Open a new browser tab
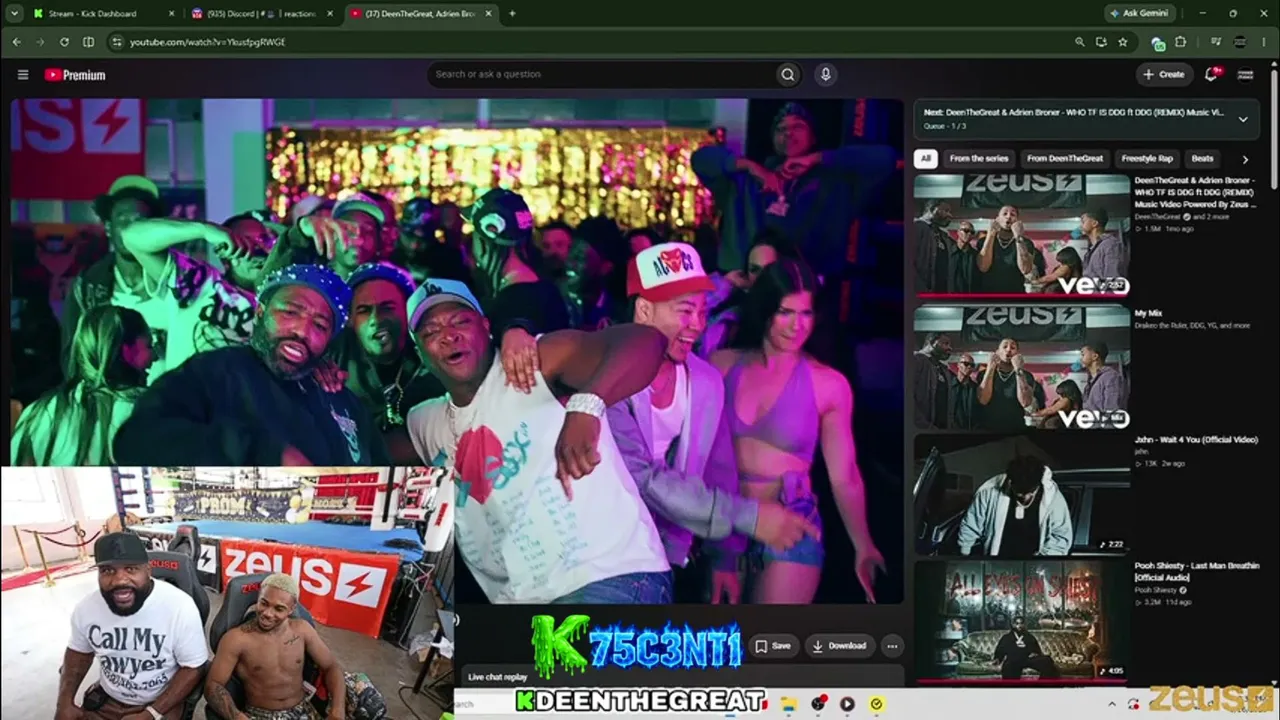Screen dimensions: 1280x720 512,14
